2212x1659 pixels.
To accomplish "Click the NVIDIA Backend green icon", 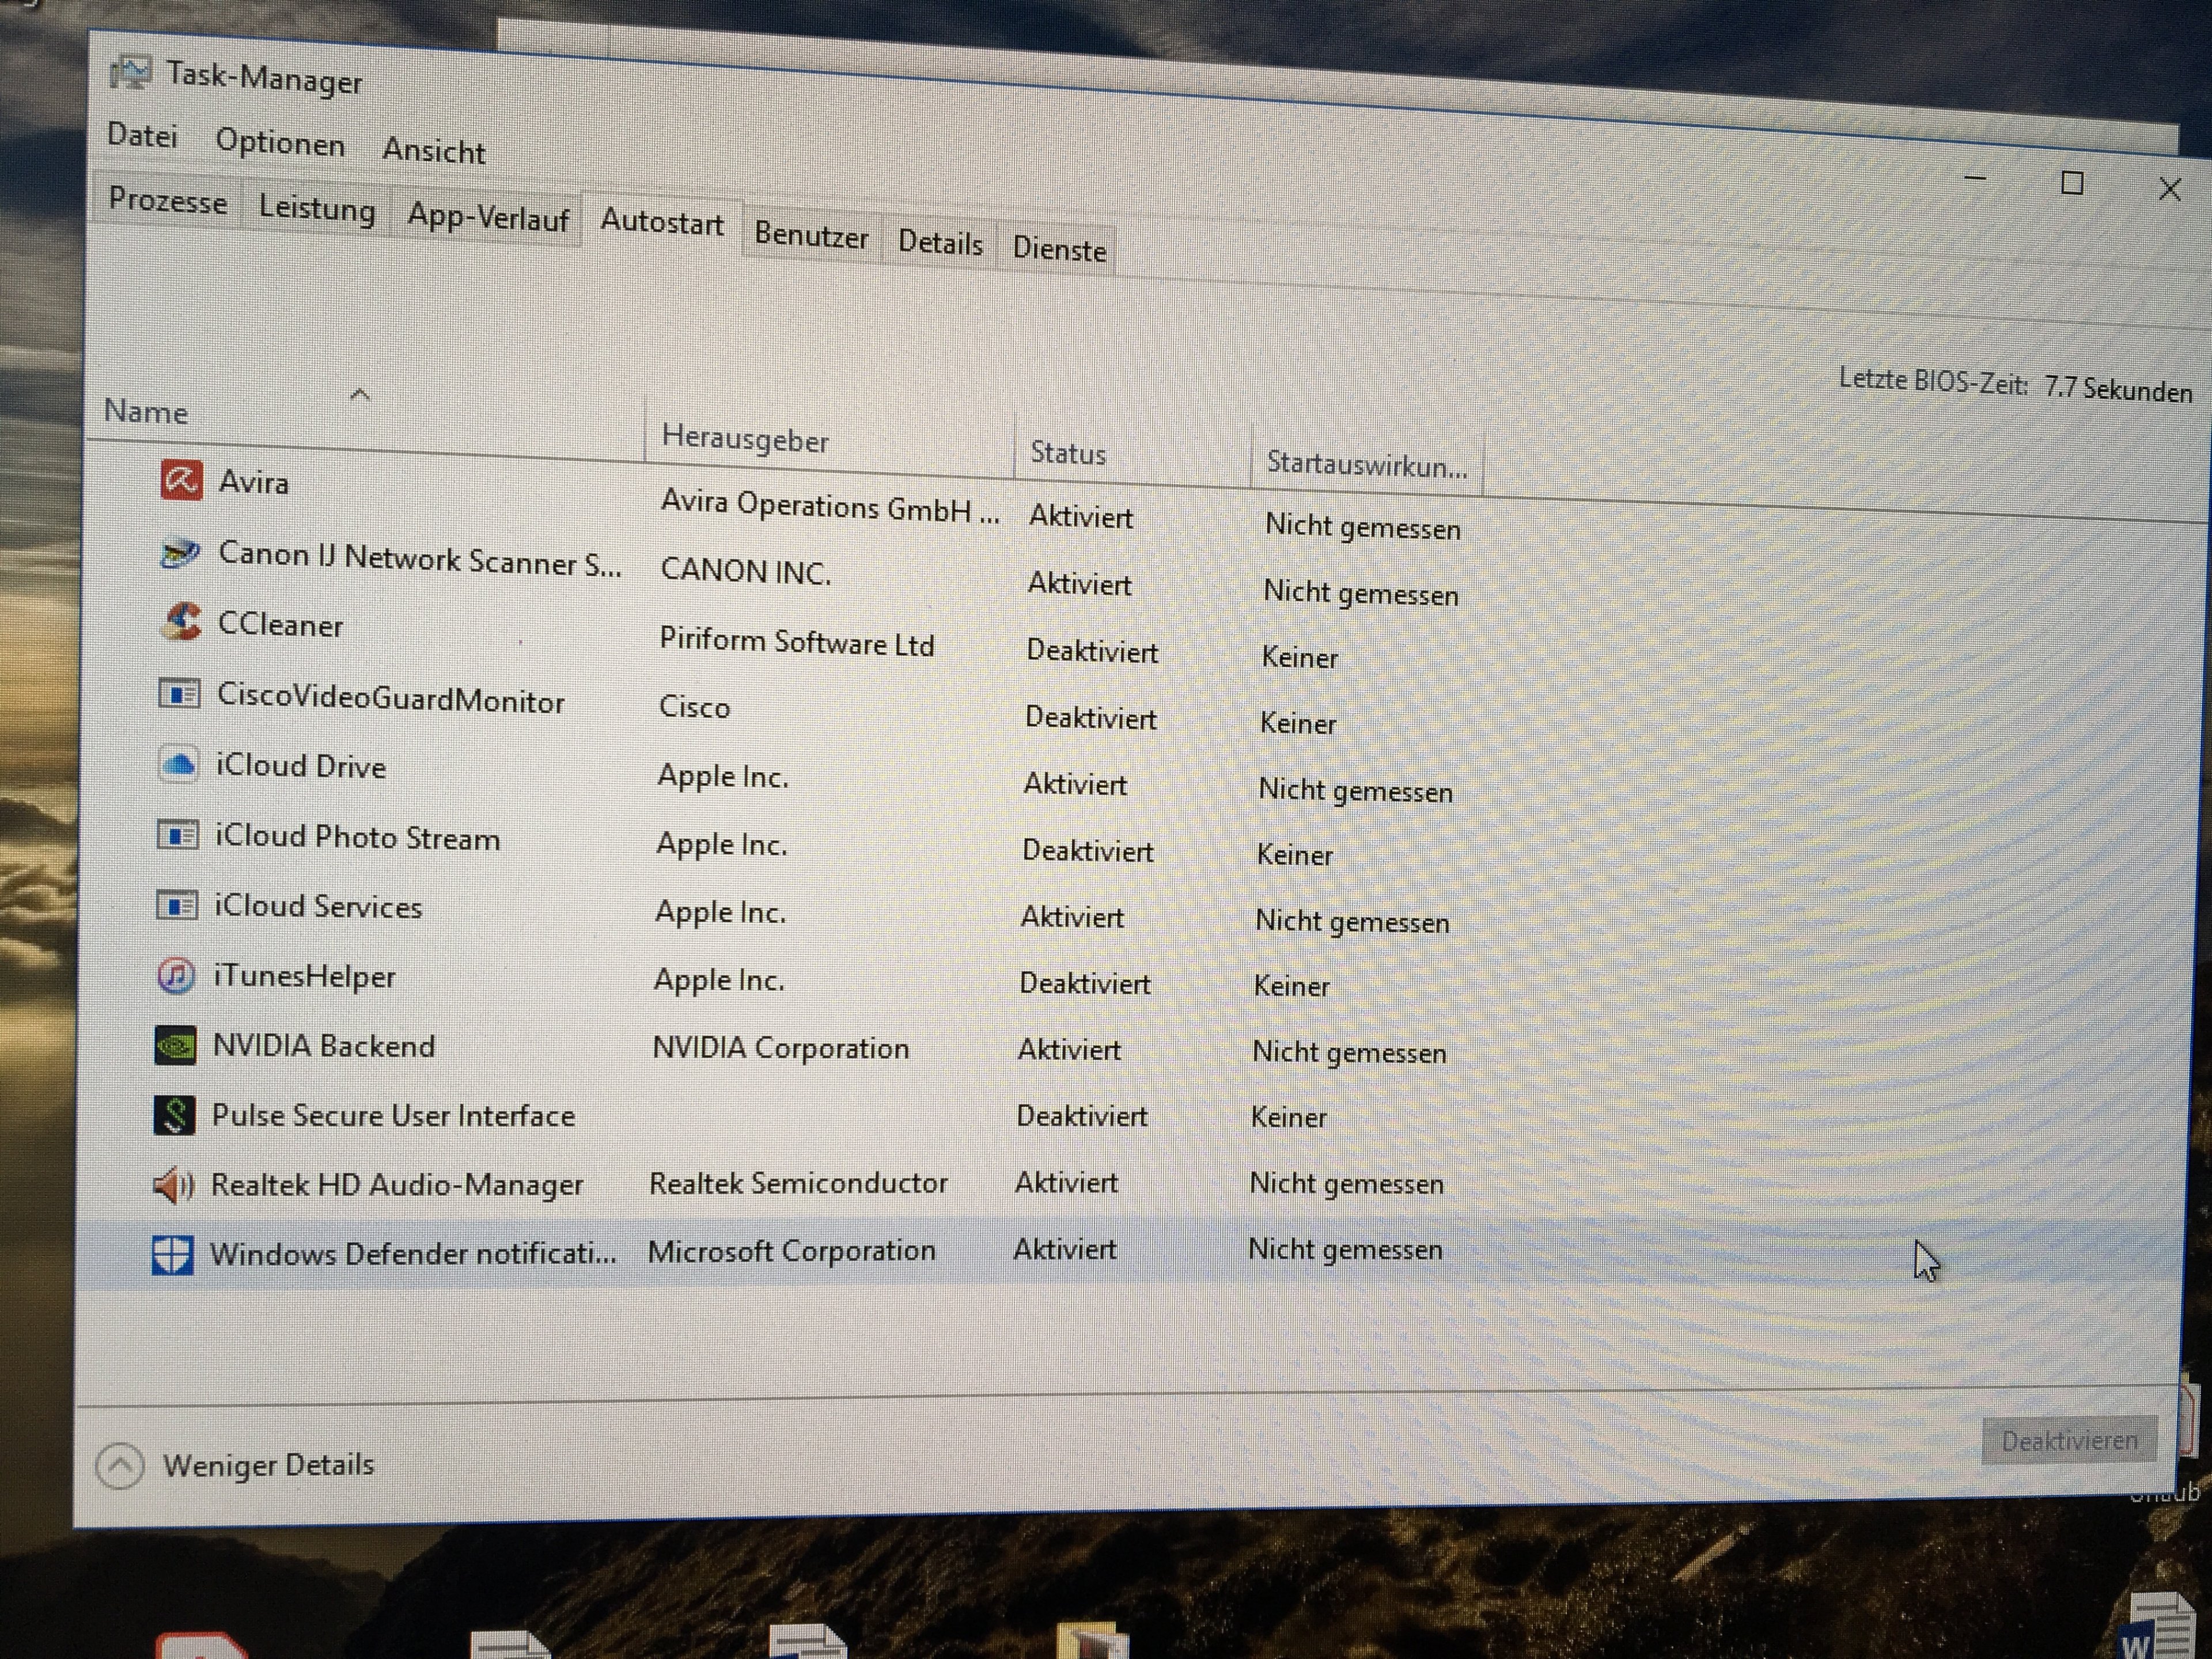I will tap(175, 1046).
